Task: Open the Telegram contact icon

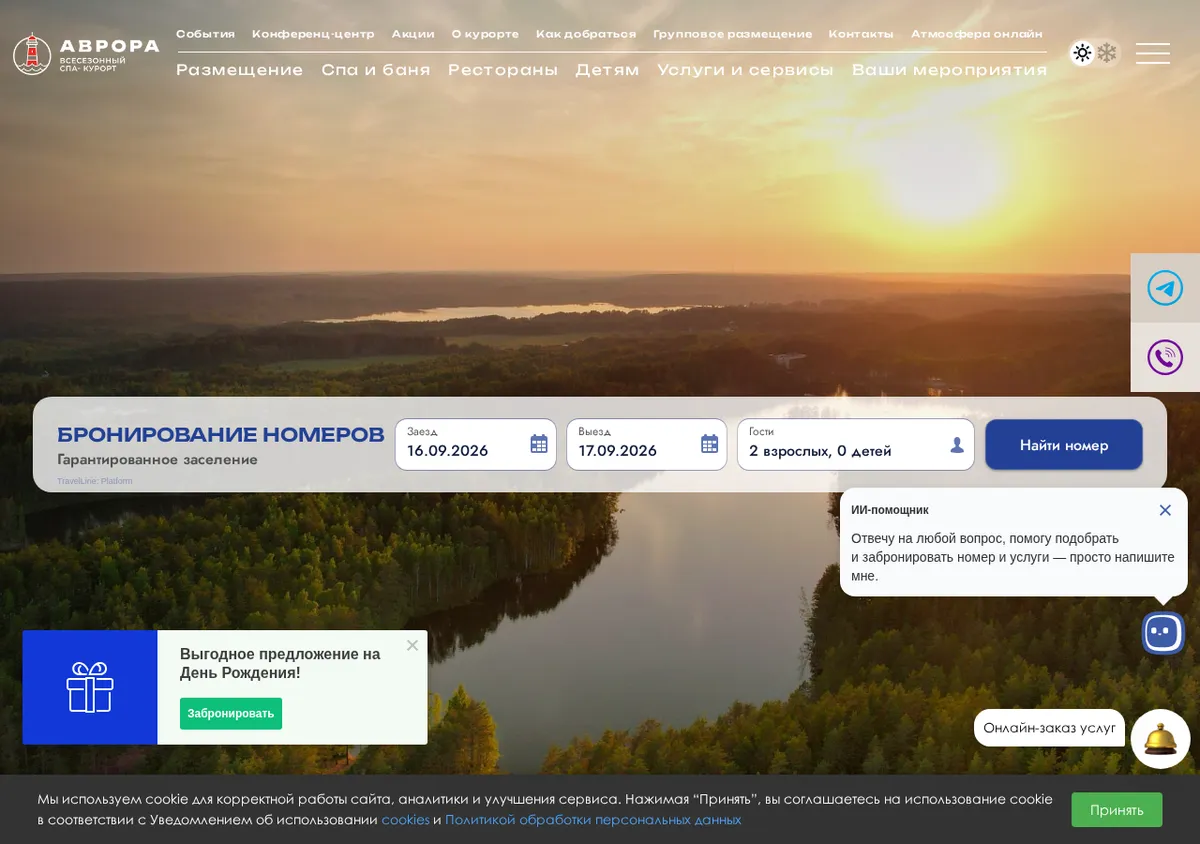Action: 1165,288
